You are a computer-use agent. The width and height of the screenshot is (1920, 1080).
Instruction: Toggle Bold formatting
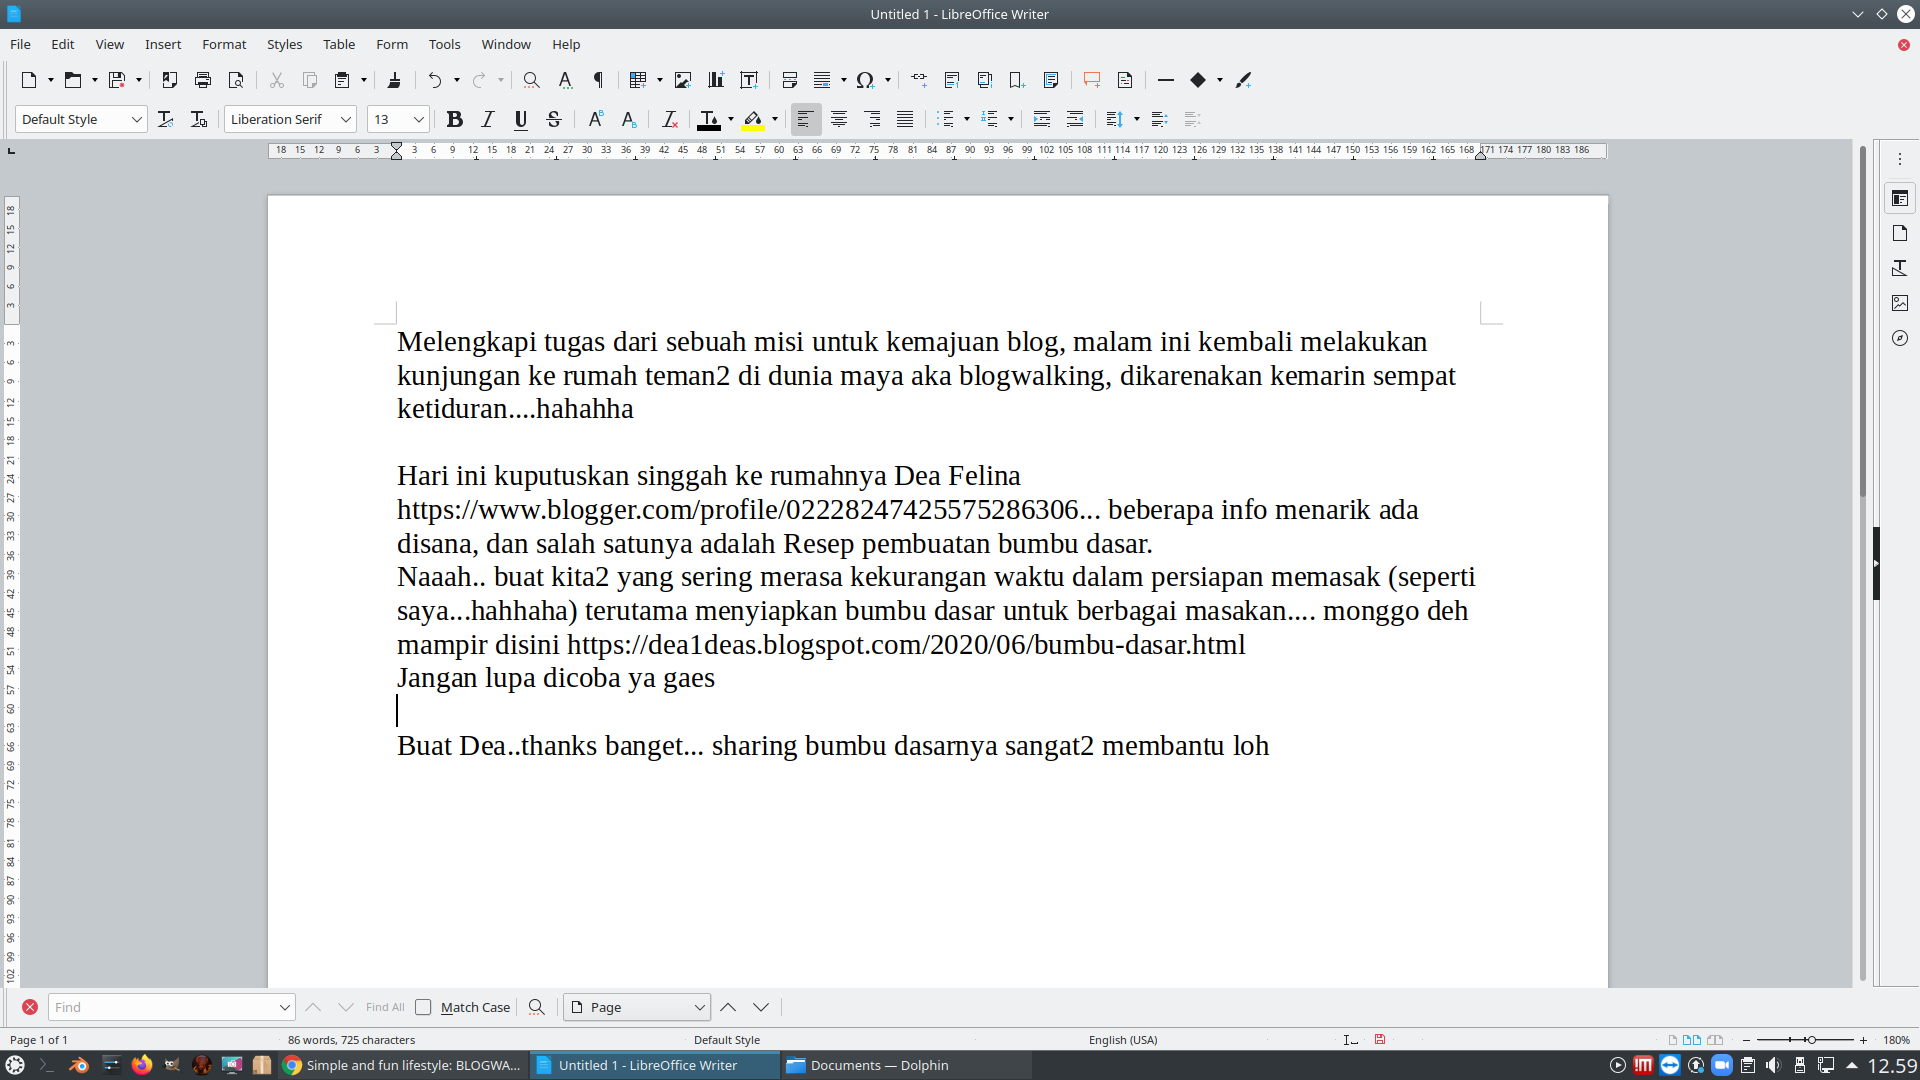click(454, 120)
